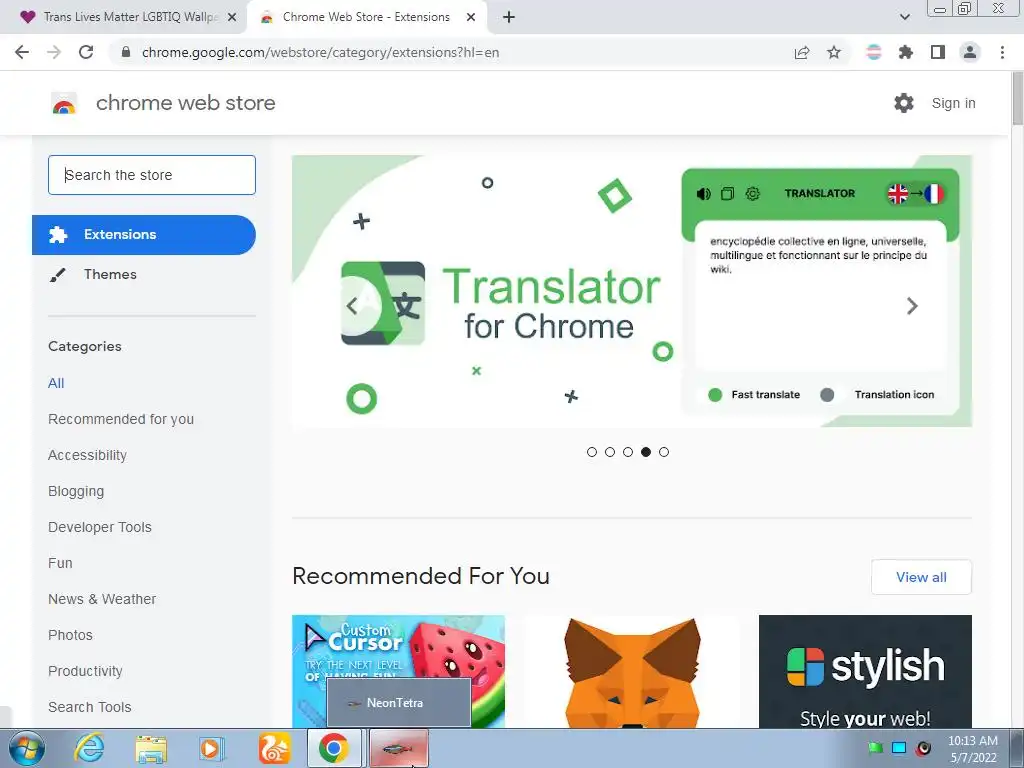
Task: Select the third carousel dot
Action: coord(628,452)
